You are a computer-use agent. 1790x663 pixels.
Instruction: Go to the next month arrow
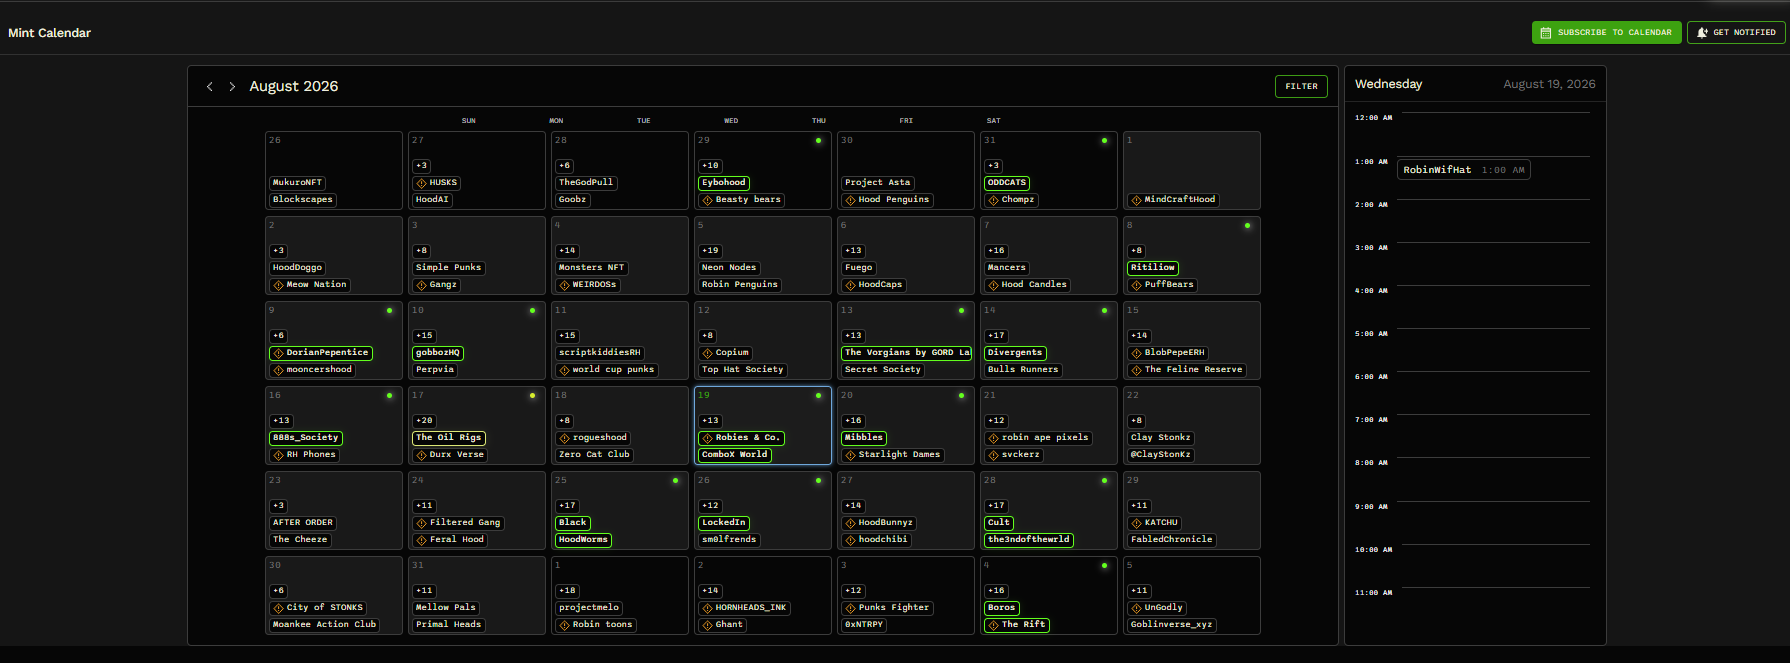tap(232, 87)
